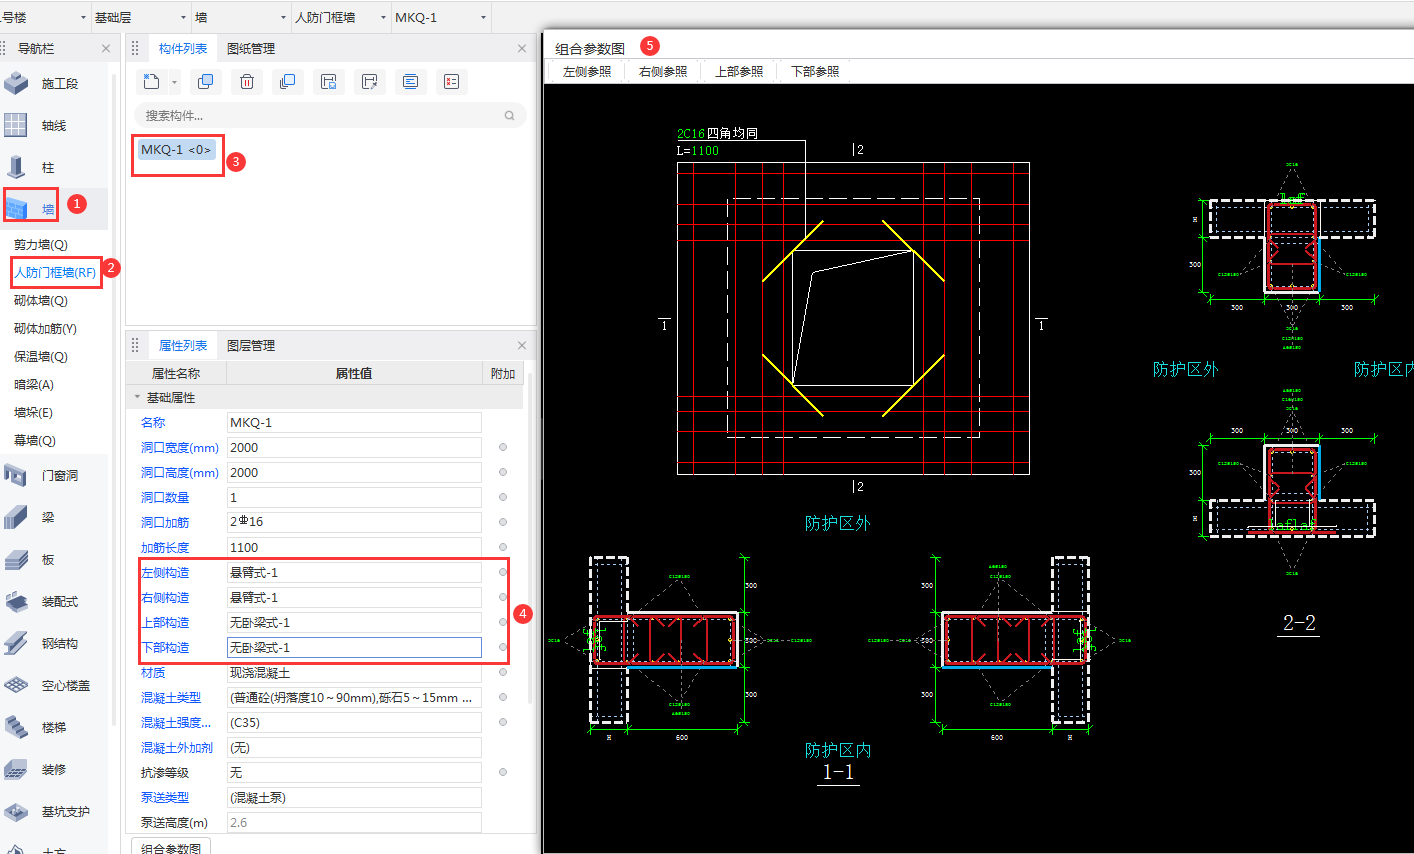
Task: Click the component list display icon
Action: click(411, 82)
